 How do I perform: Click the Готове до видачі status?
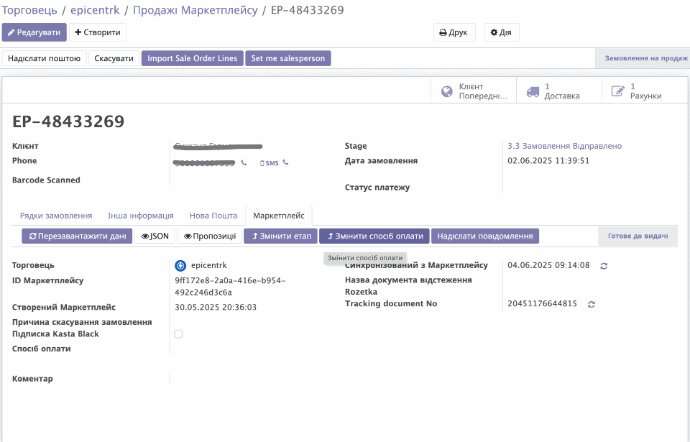point(638,236)
